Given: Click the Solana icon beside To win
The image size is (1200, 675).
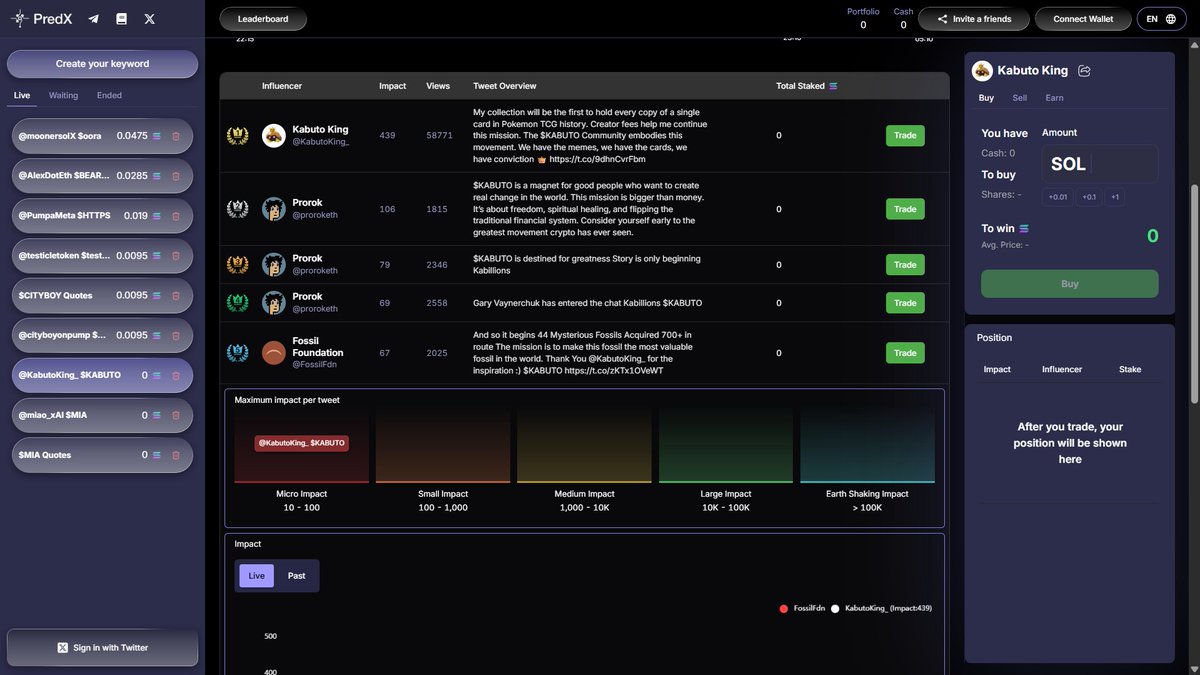Looking at the screenshot, I should click(1024, 229).
